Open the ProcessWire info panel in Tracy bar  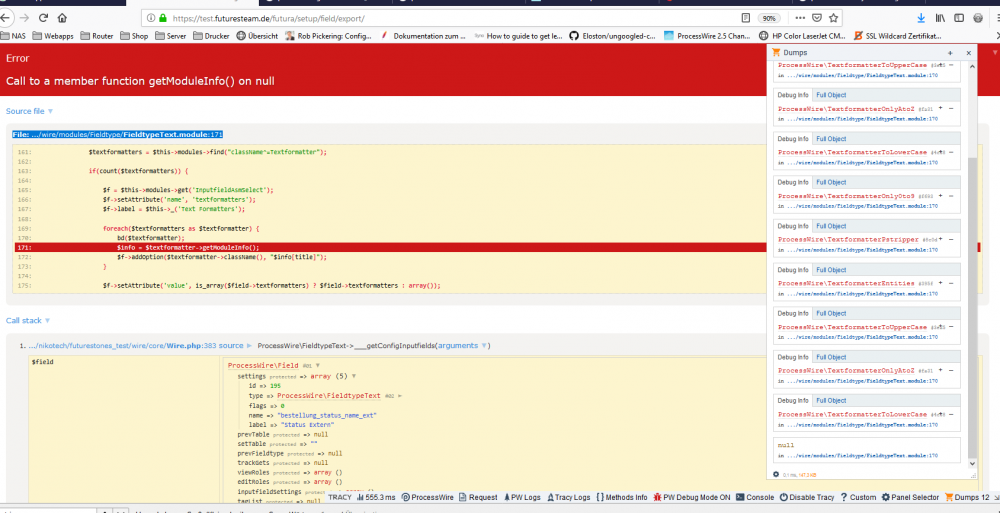tap(432, 497)
